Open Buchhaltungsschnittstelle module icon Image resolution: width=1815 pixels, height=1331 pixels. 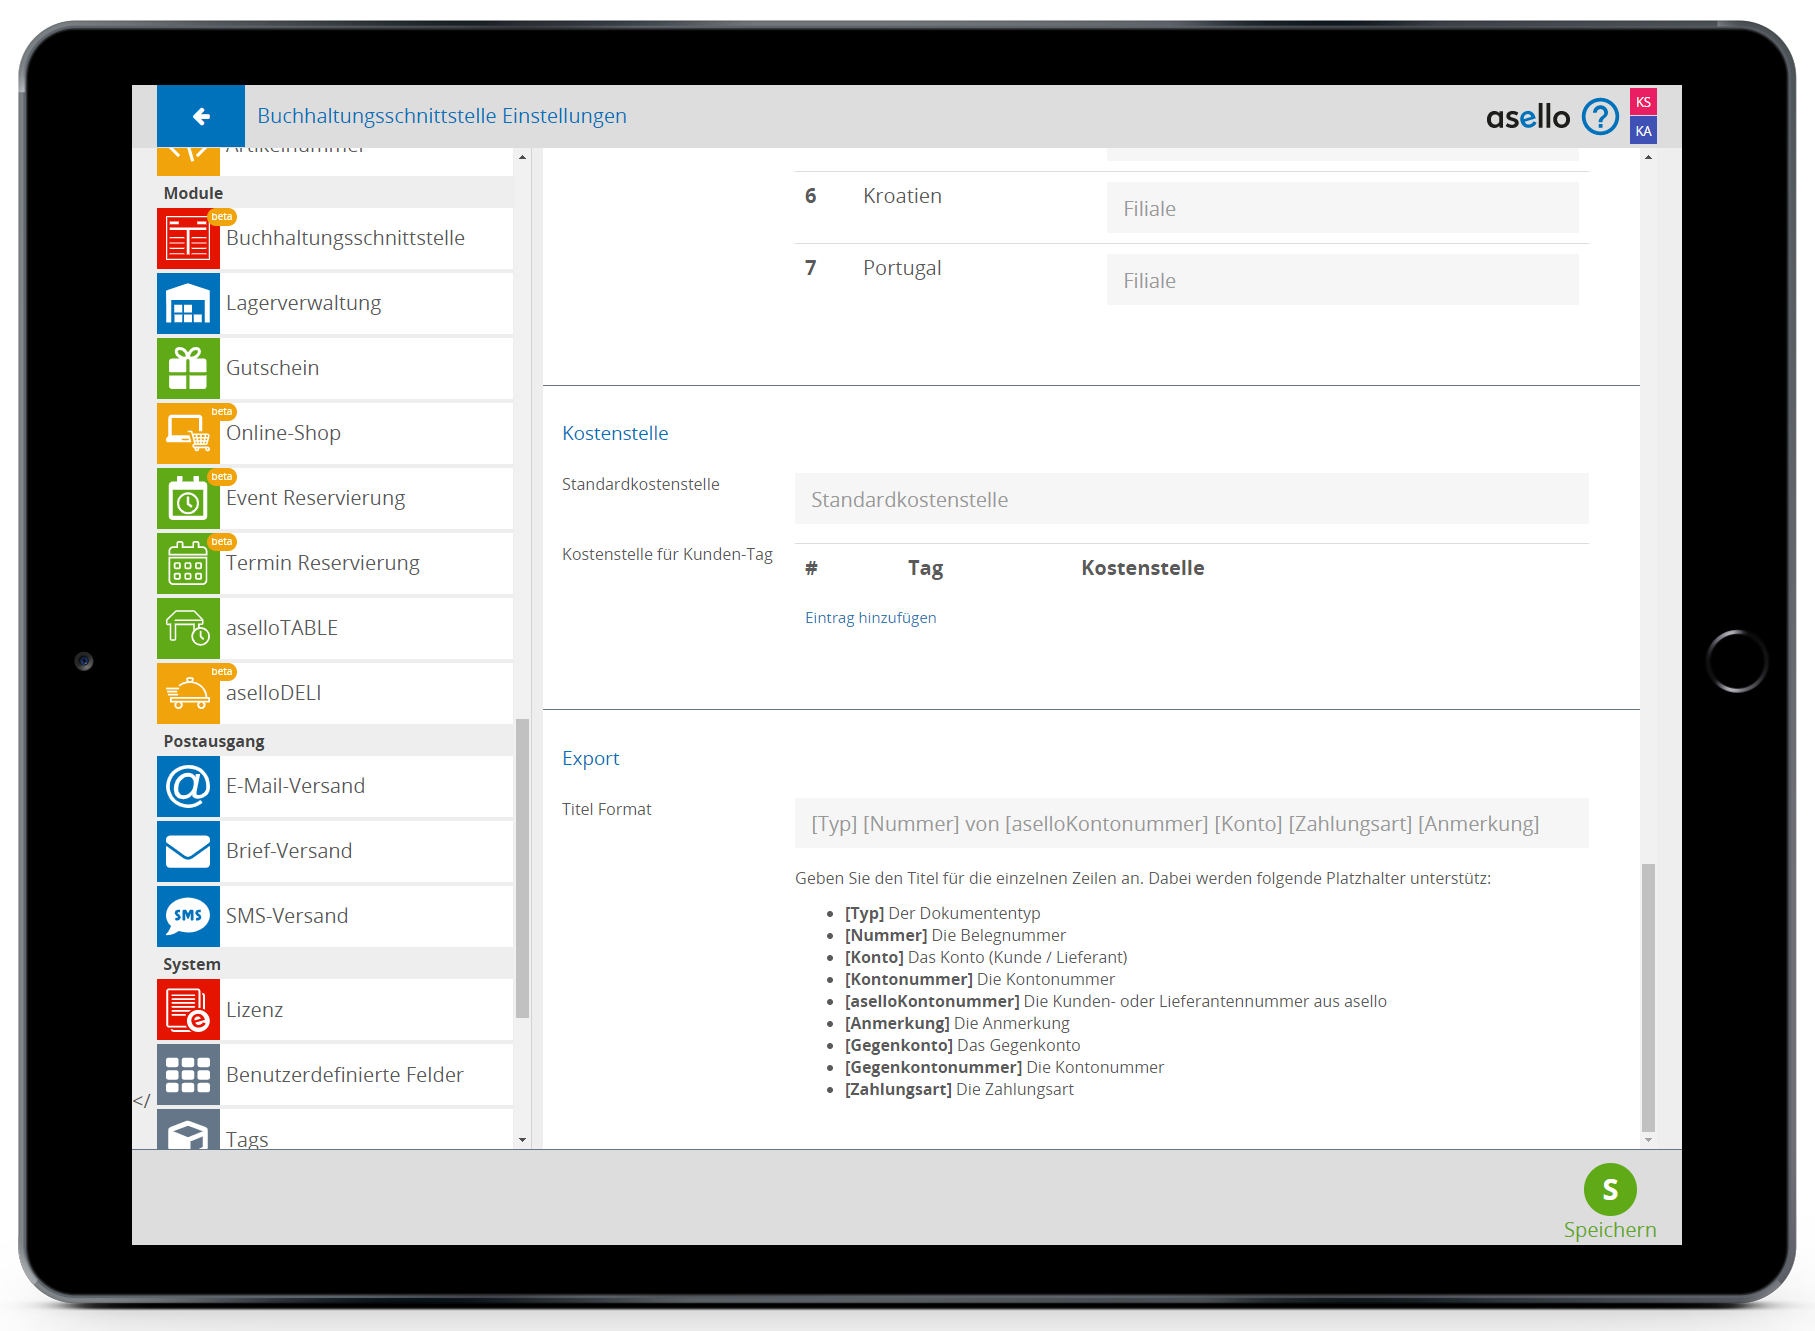pyautogui.click(x=188, y=239)
